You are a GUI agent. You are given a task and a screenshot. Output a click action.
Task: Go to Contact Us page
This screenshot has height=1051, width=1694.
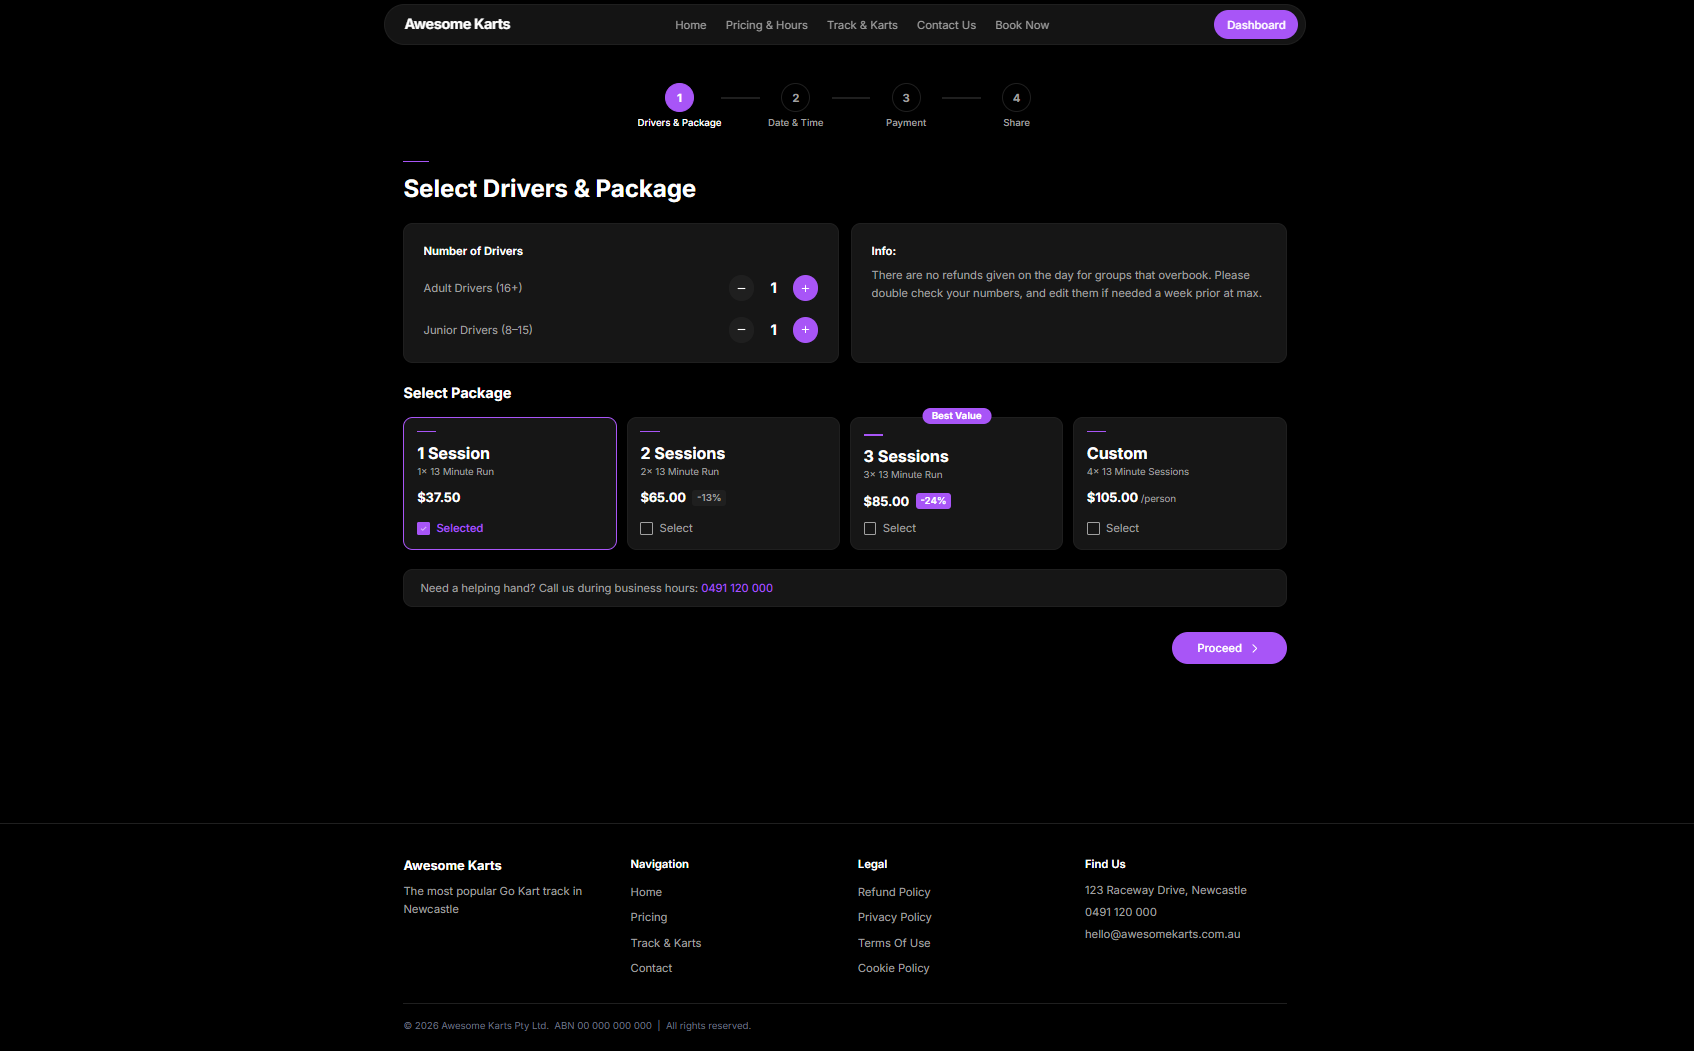coord(946,25)
